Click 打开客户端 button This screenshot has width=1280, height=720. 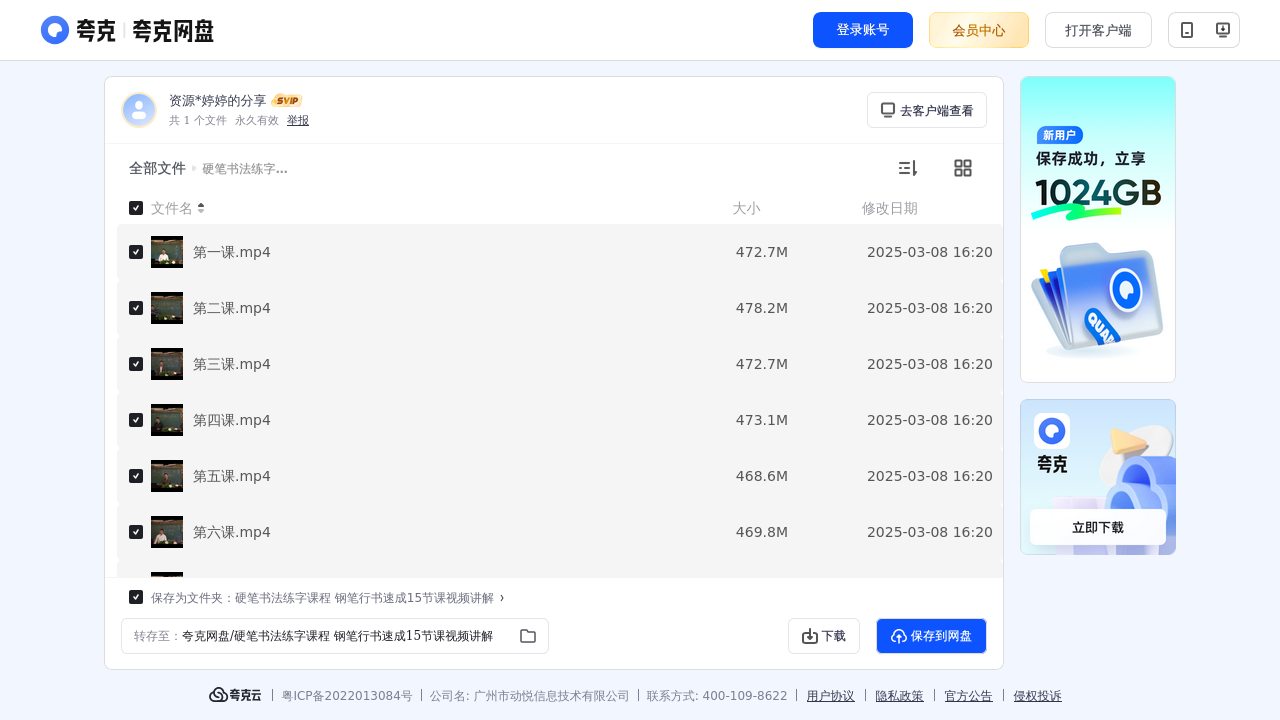1098,30
